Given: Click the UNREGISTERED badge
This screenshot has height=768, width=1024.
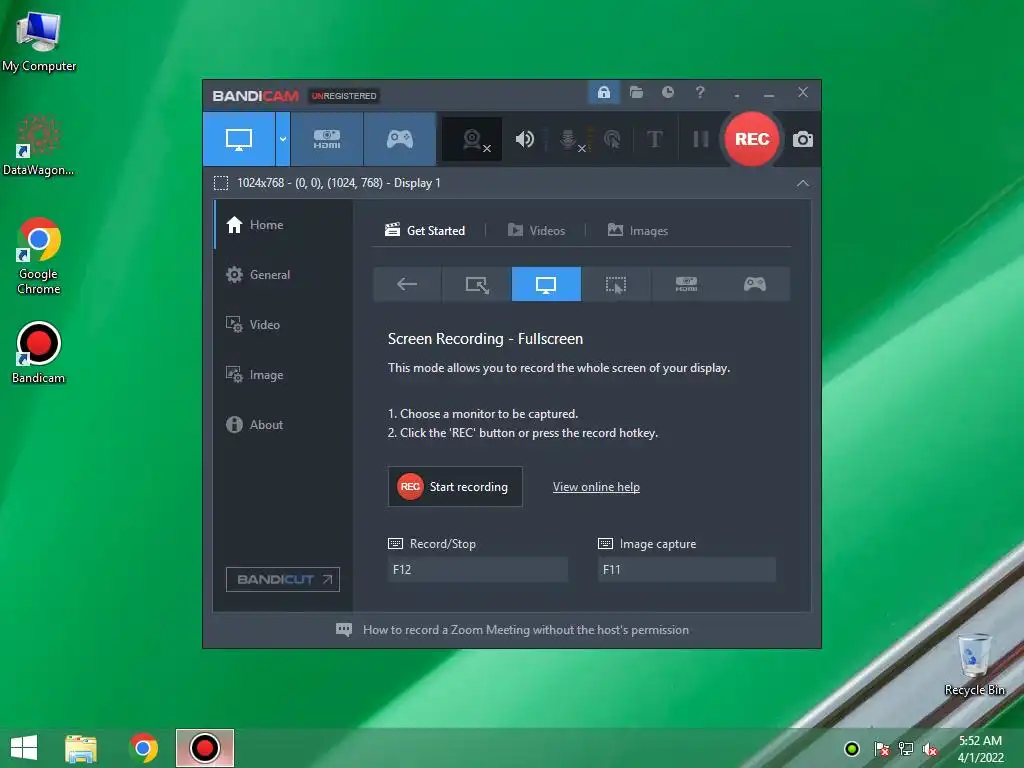Looking at the screenshot, I should pos(344,96).
